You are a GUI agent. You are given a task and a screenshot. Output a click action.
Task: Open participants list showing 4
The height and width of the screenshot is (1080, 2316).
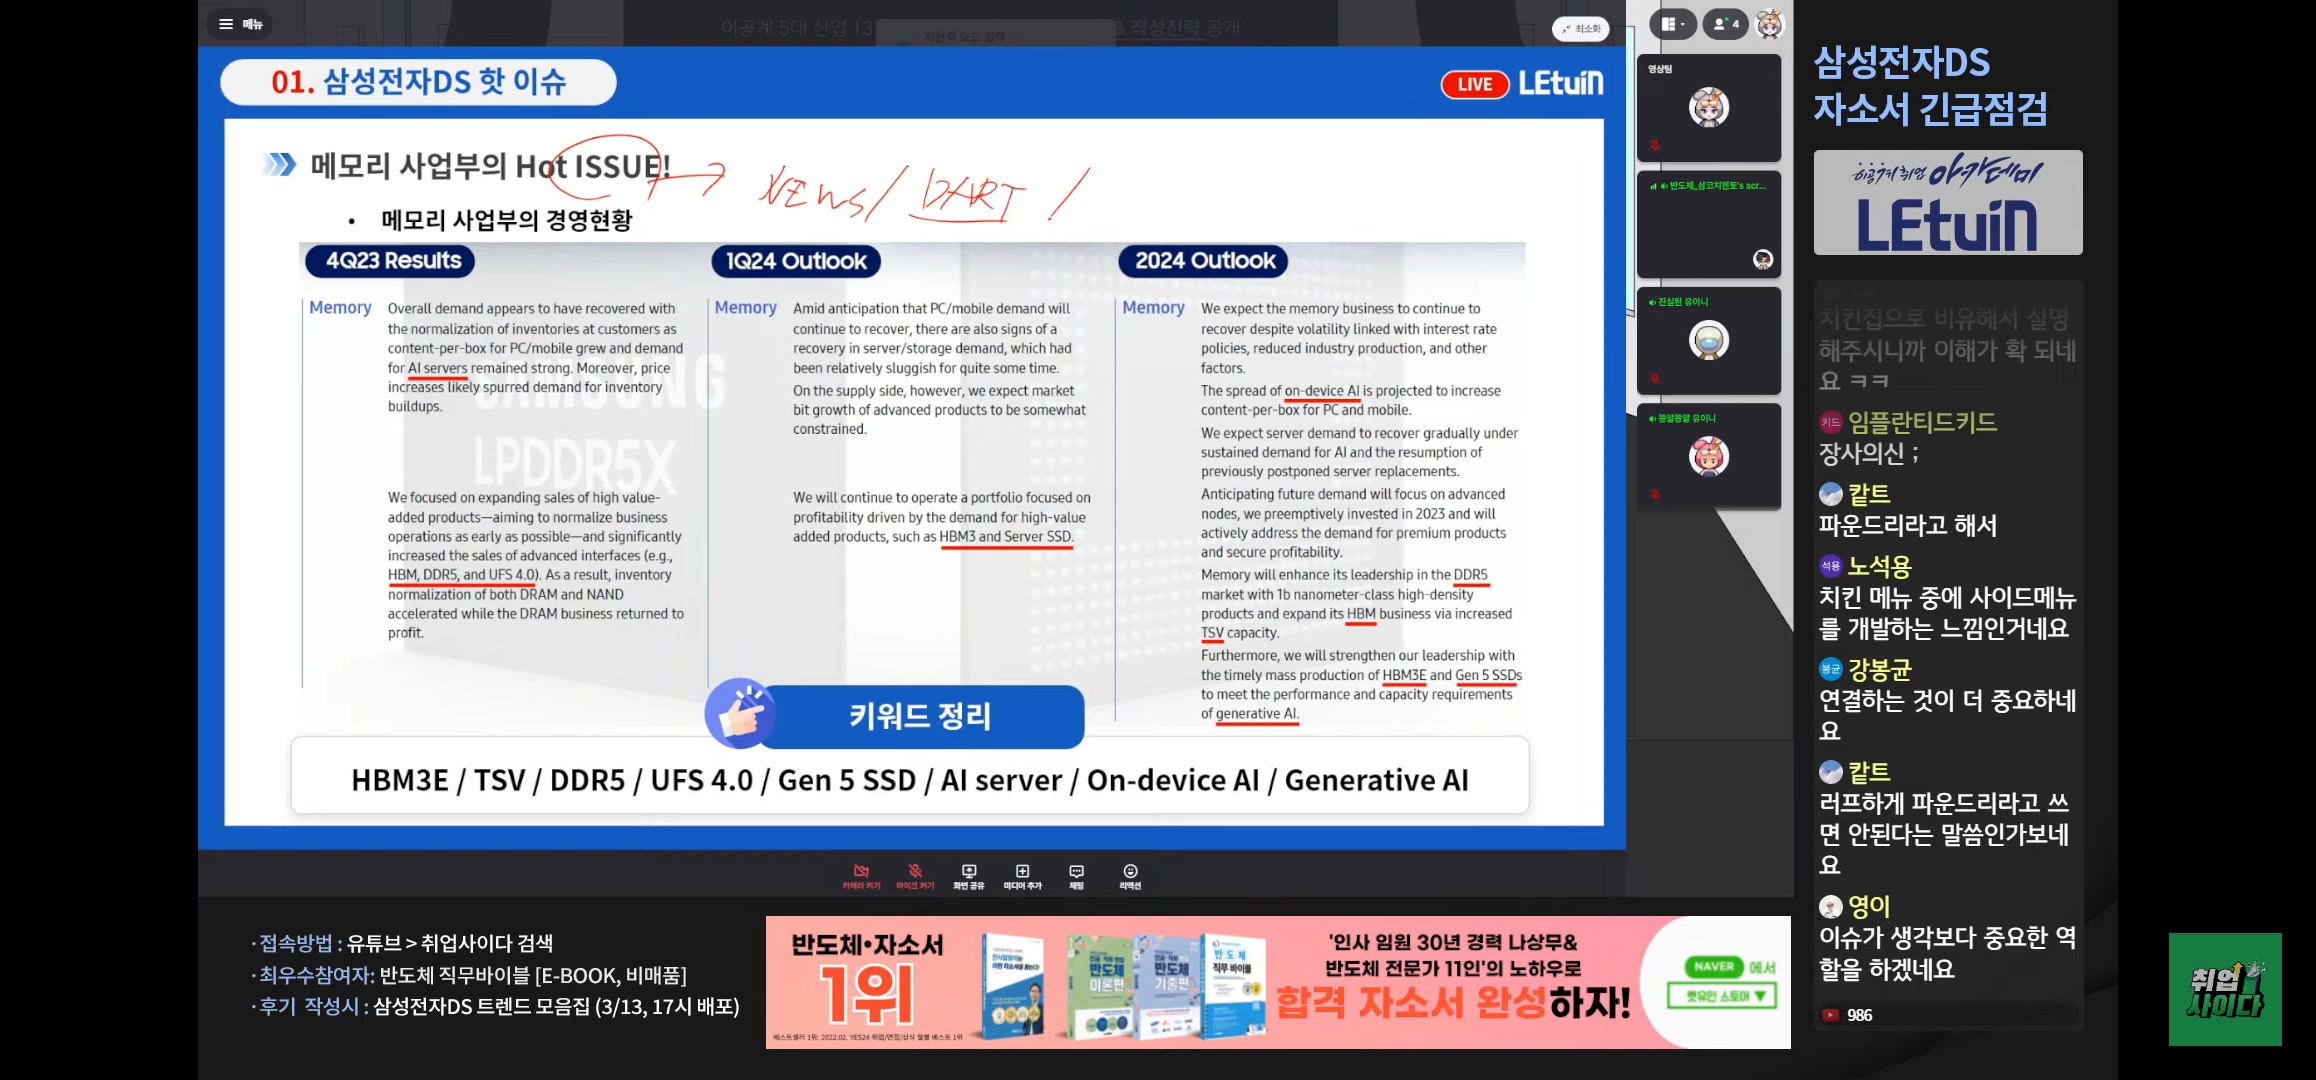[x=1725, y=24]
